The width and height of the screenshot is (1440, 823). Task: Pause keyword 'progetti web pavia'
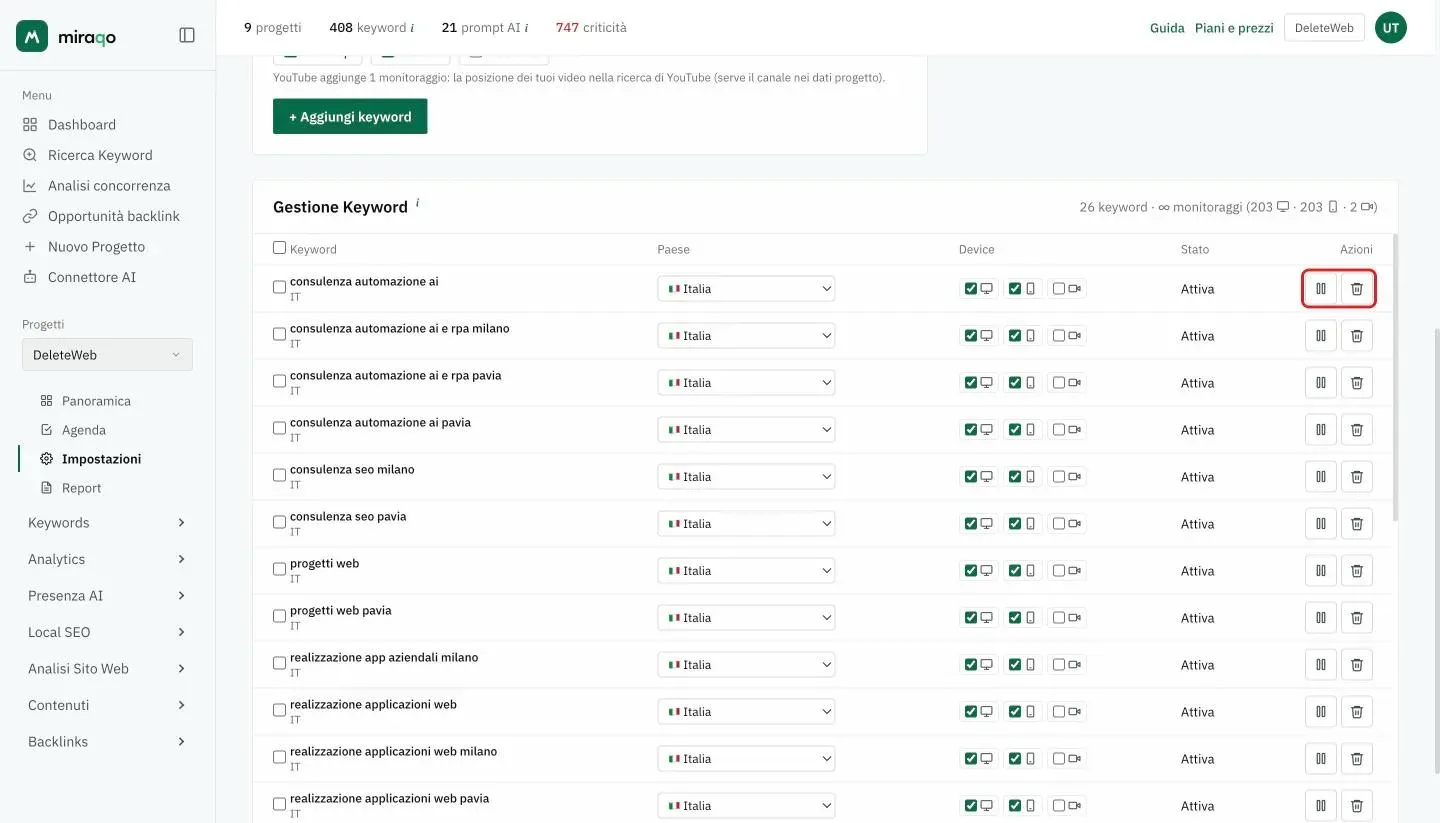(x=1321, y=618)
